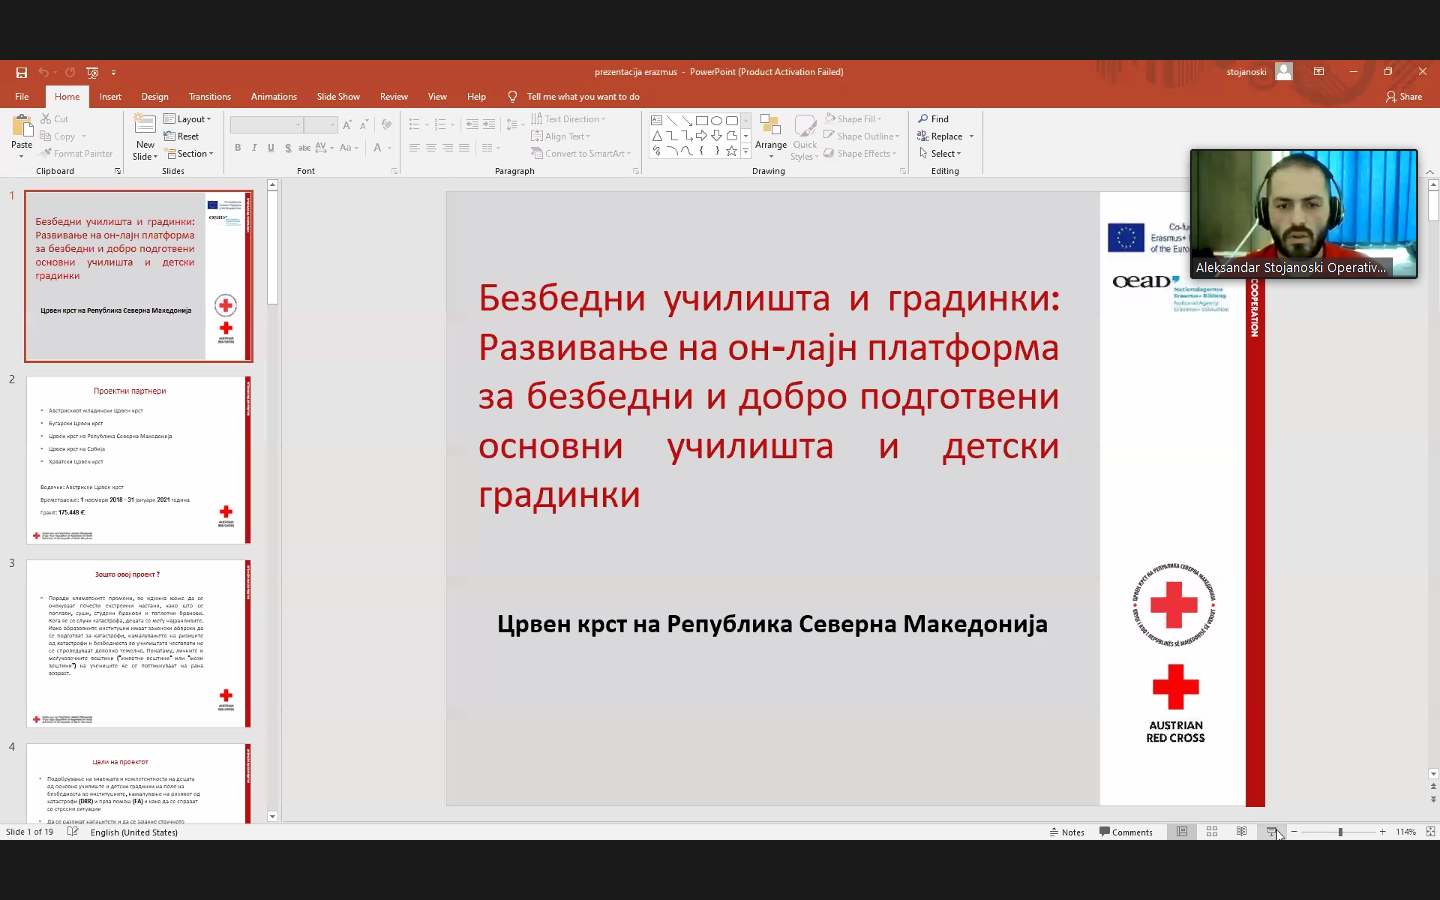Screen dimensions: 1440x900
Task: Open Shape Fill options
Action: pyautogui.click(x=853, y=119)
